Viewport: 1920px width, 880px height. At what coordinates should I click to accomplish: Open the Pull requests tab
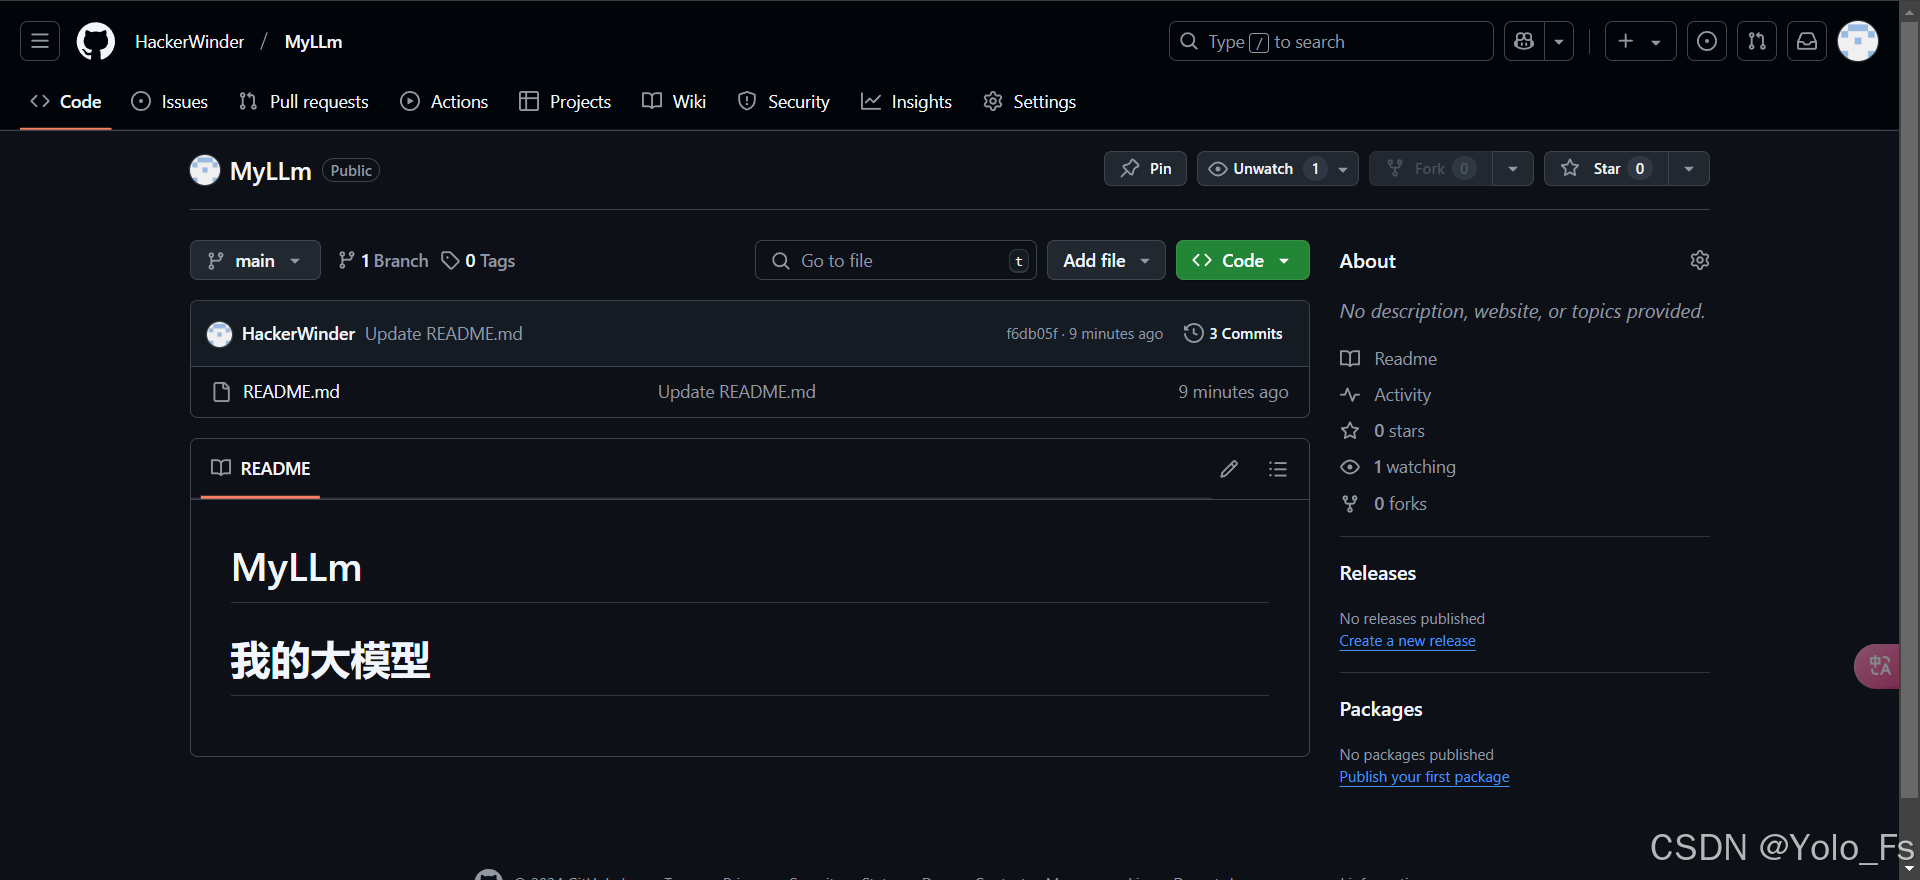(x=304, y=101)
